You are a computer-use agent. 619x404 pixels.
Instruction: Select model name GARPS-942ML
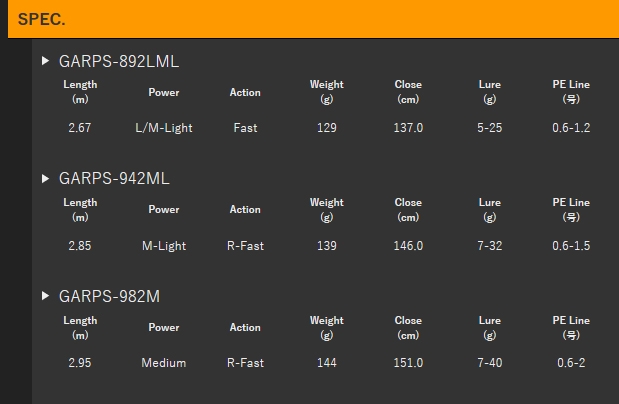click(114, 179)
